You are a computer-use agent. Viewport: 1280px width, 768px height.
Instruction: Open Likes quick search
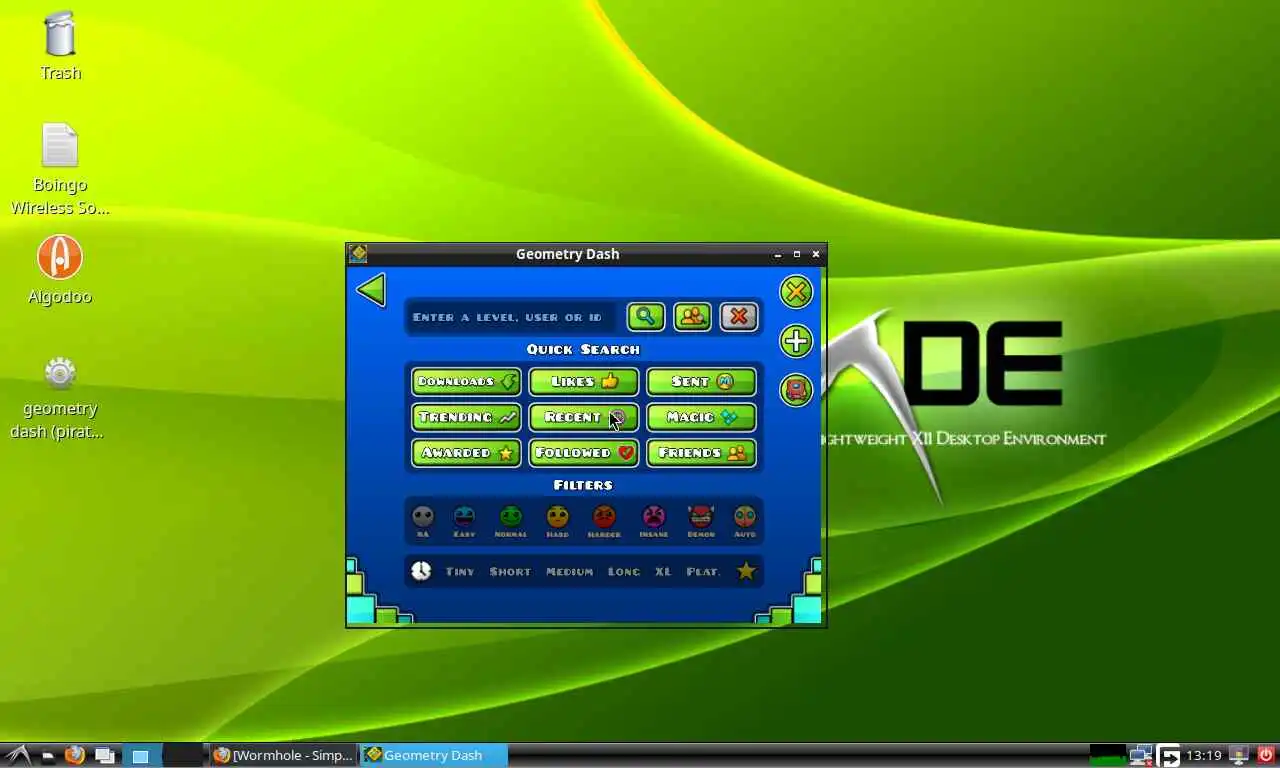click(x=584, y=381)
